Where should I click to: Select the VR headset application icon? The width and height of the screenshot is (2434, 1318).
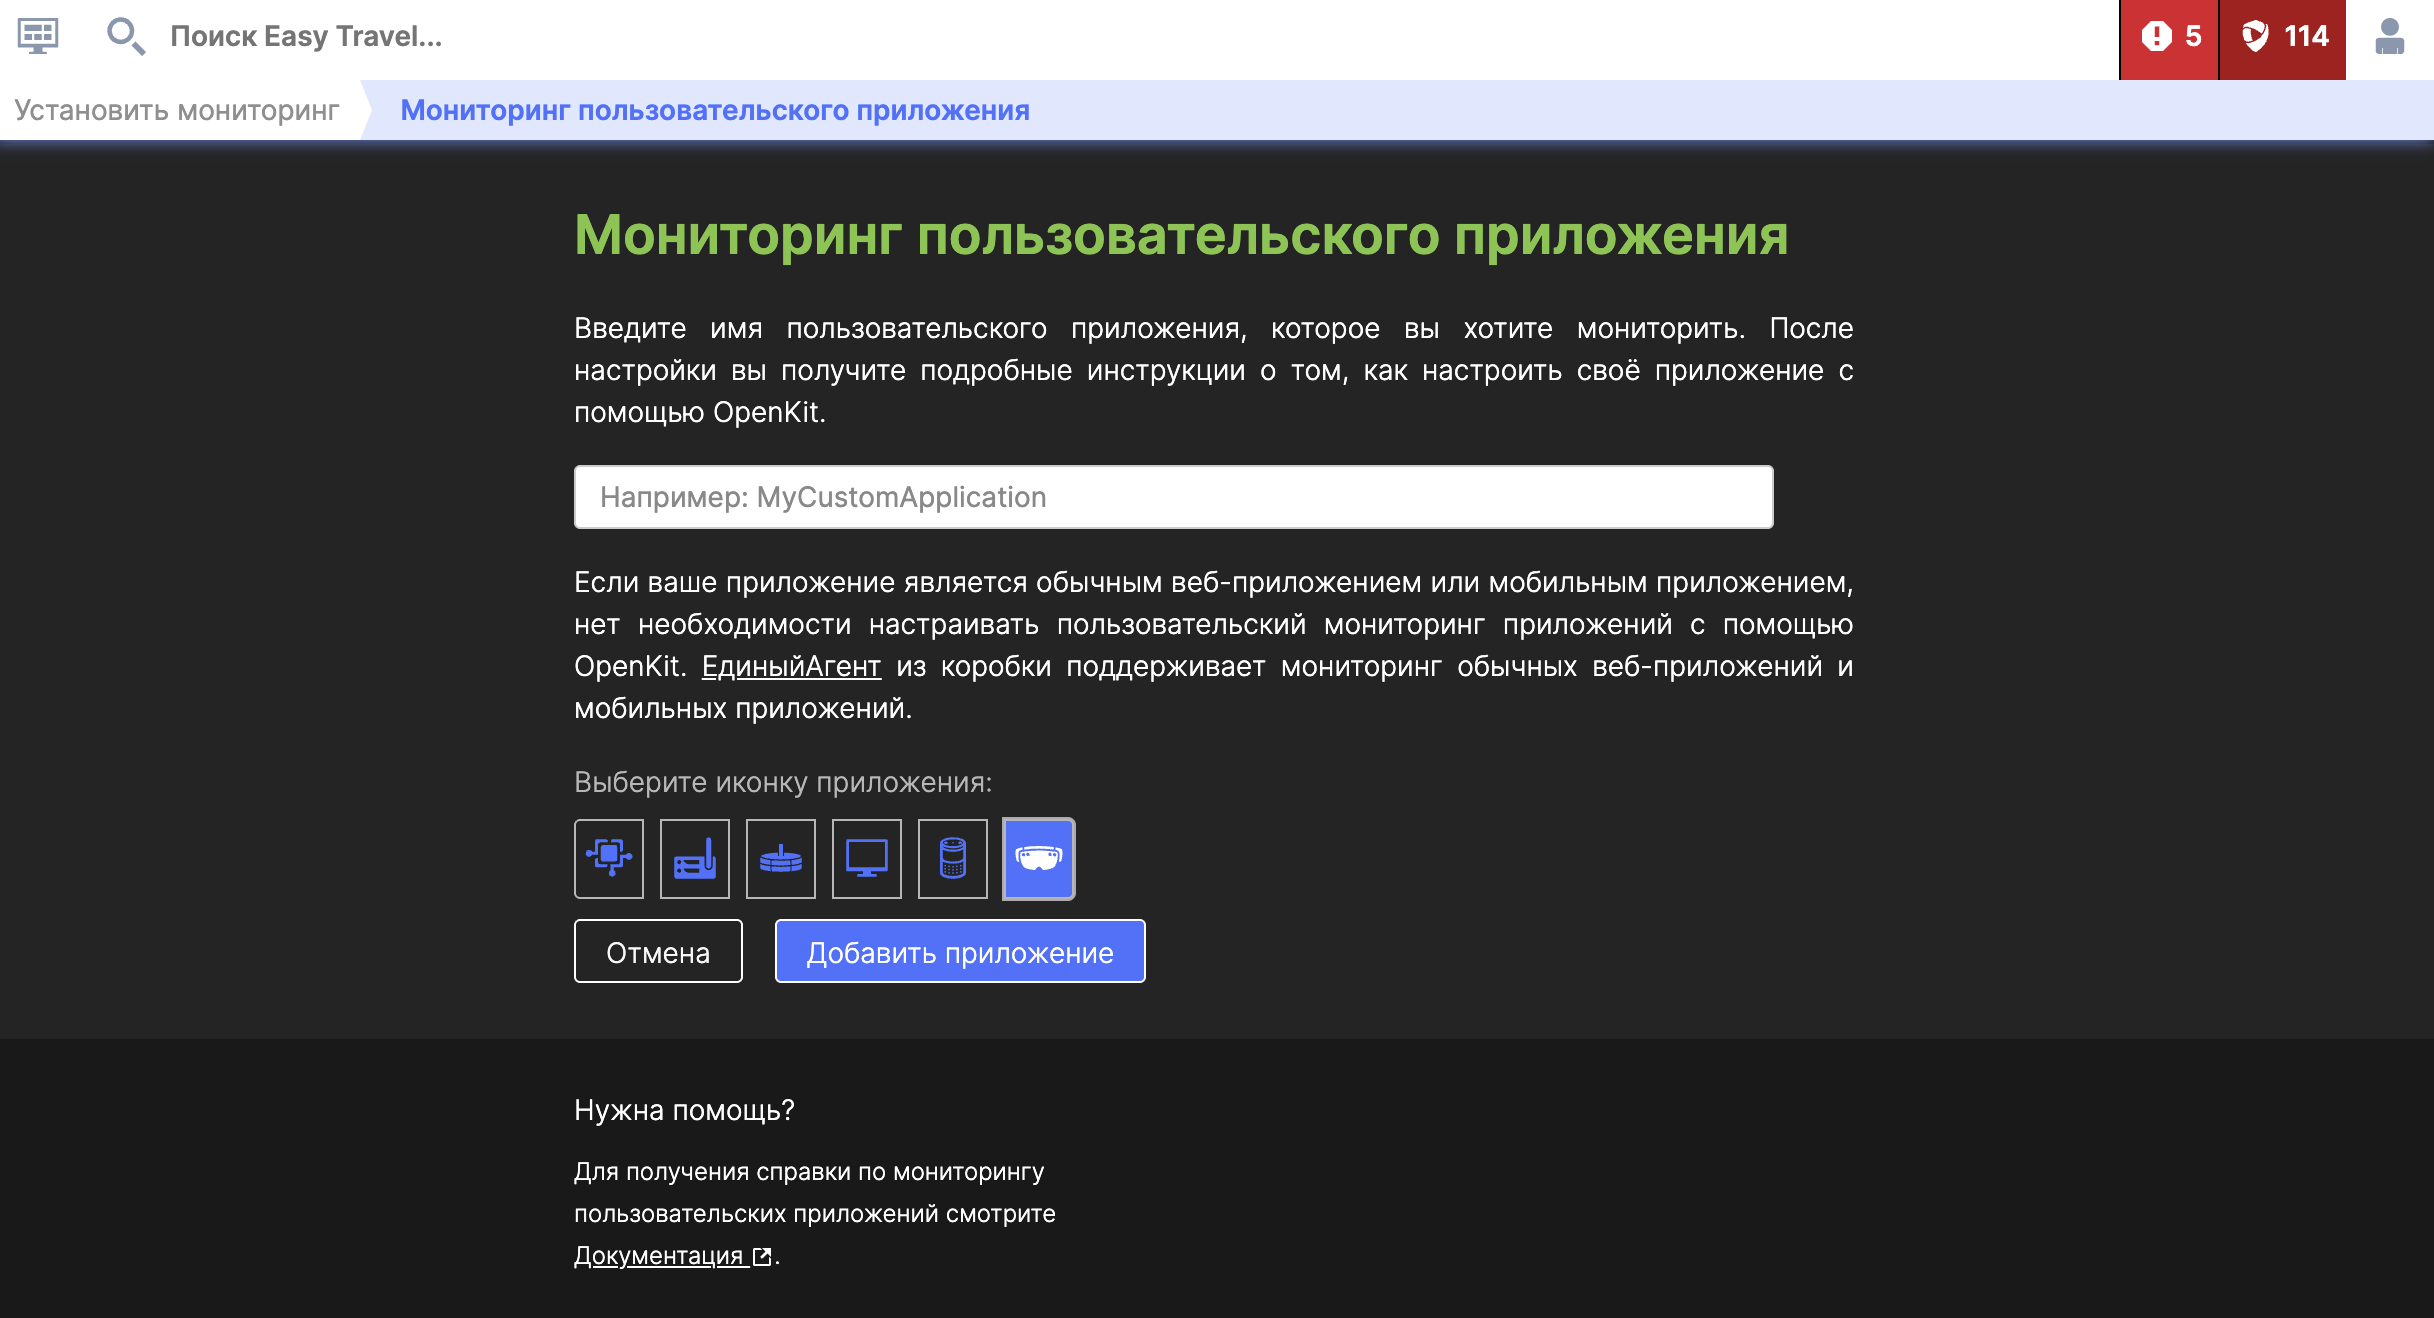pyautogui.click(x=1039, y=858)
